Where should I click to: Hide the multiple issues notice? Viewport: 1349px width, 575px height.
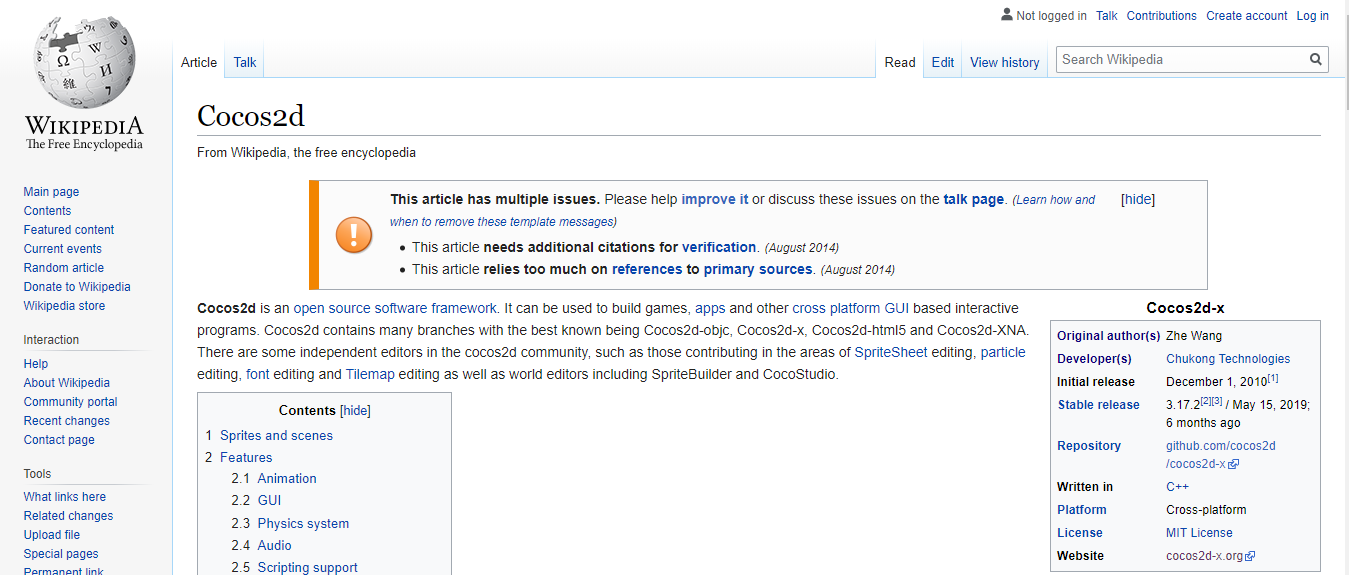coord(1138,199)
